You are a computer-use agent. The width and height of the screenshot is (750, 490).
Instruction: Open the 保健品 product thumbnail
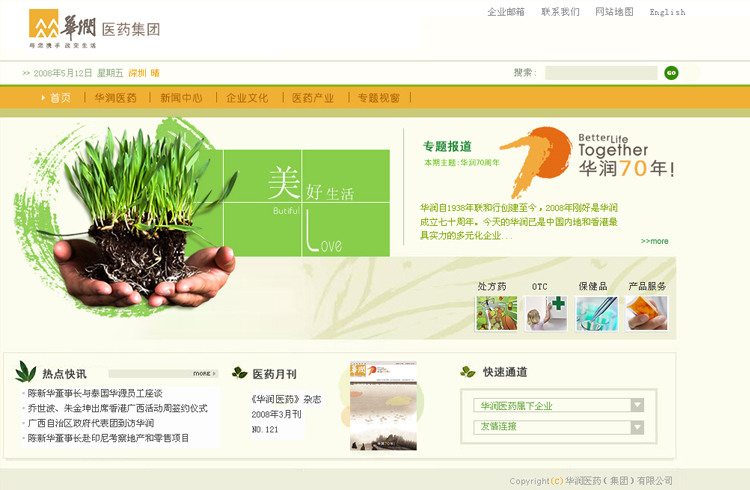click(x=596, y=313)
